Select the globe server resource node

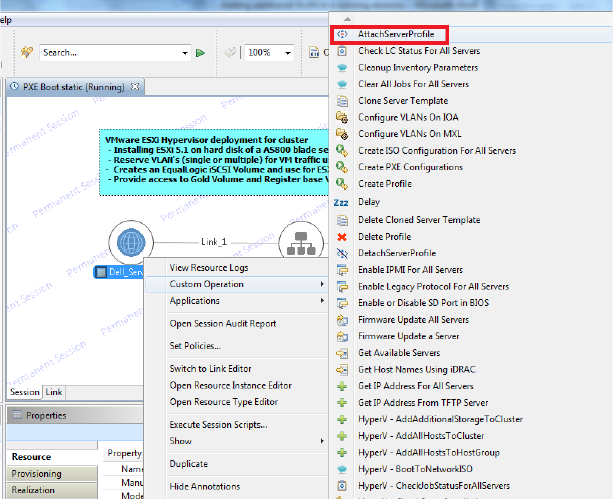pos(130,243)
